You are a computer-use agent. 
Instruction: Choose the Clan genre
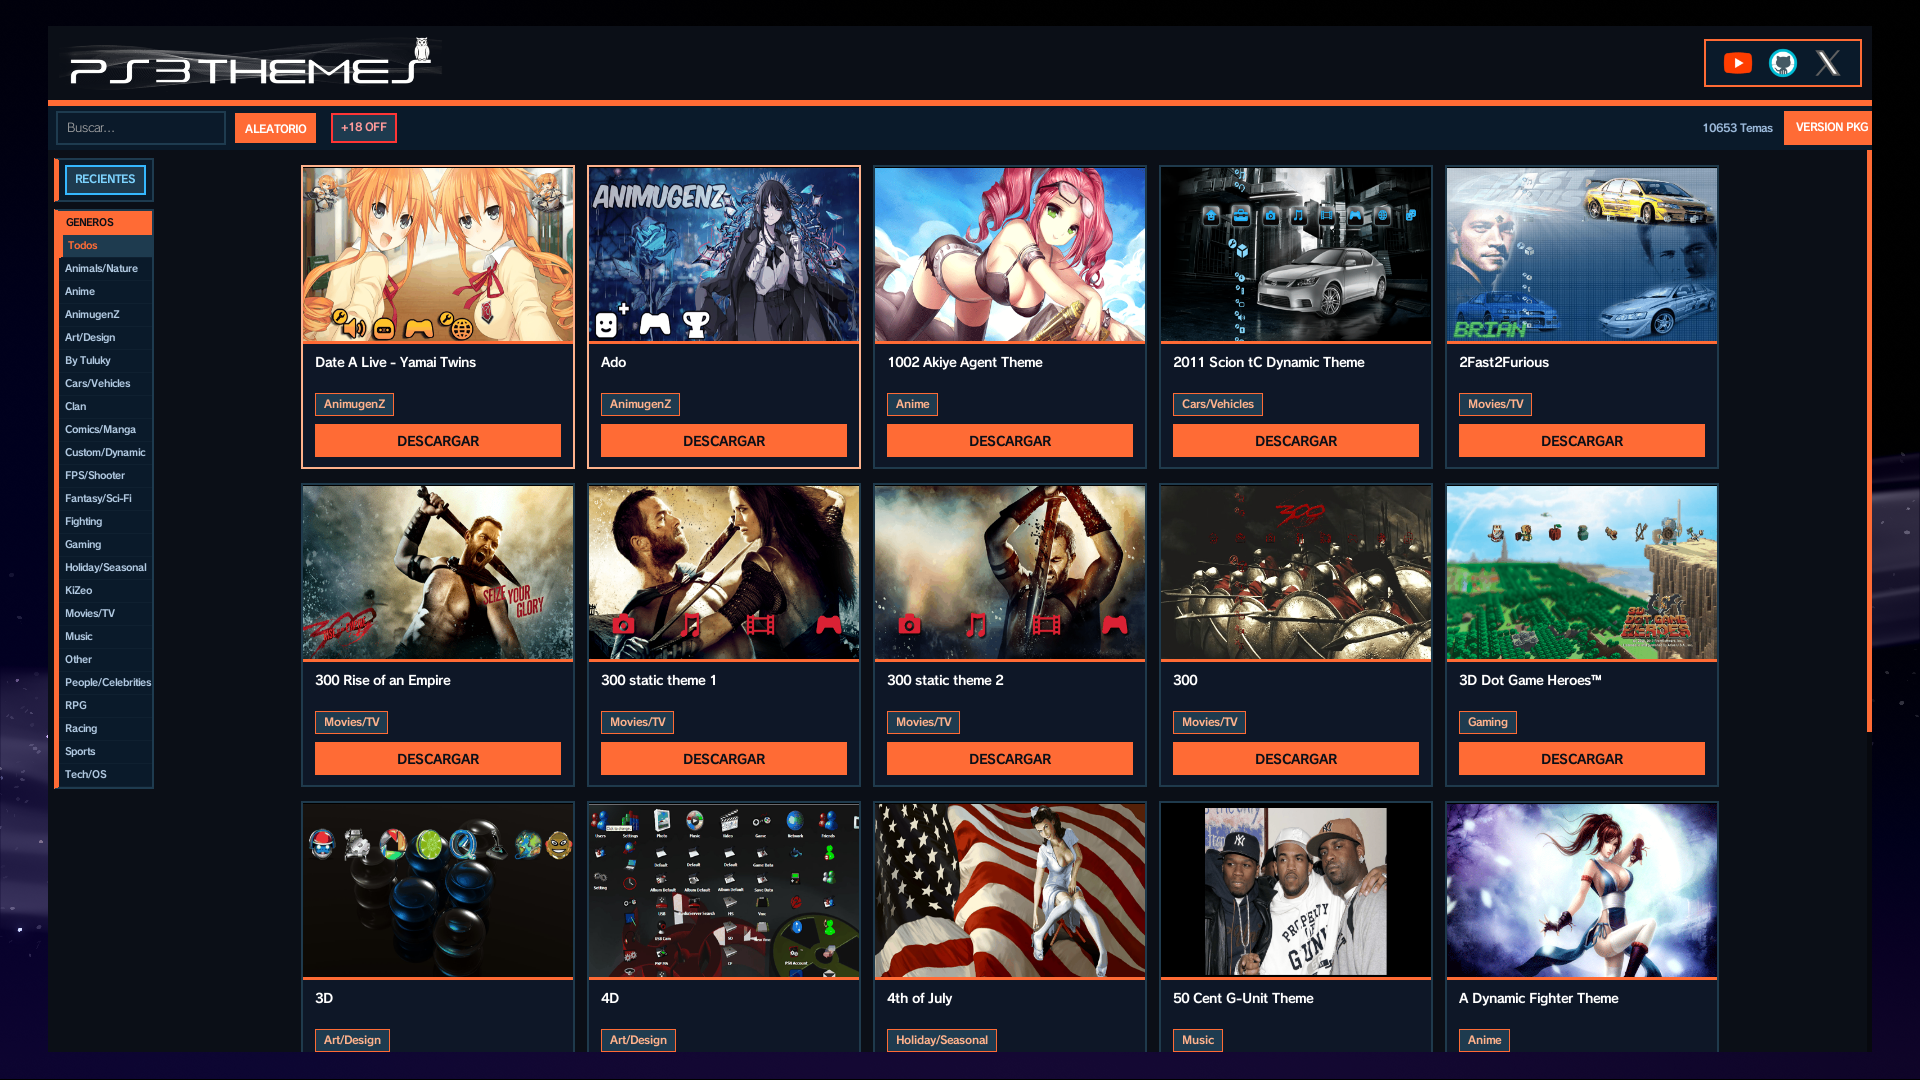105,407
